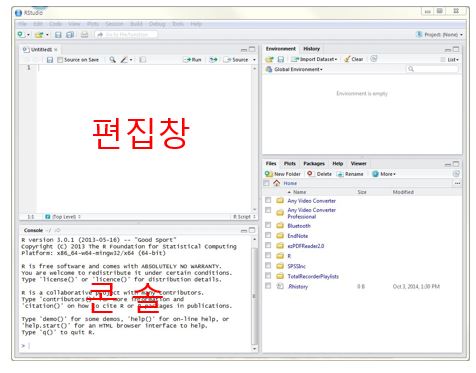Click the clear console icon beside Console path
Screen dimensions: 476x373
(58, 230)
